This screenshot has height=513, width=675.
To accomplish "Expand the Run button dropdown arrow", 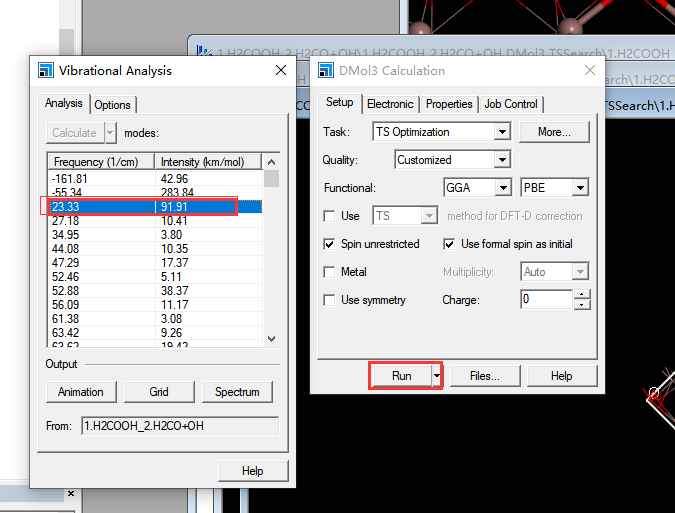I will pos(437,376).
